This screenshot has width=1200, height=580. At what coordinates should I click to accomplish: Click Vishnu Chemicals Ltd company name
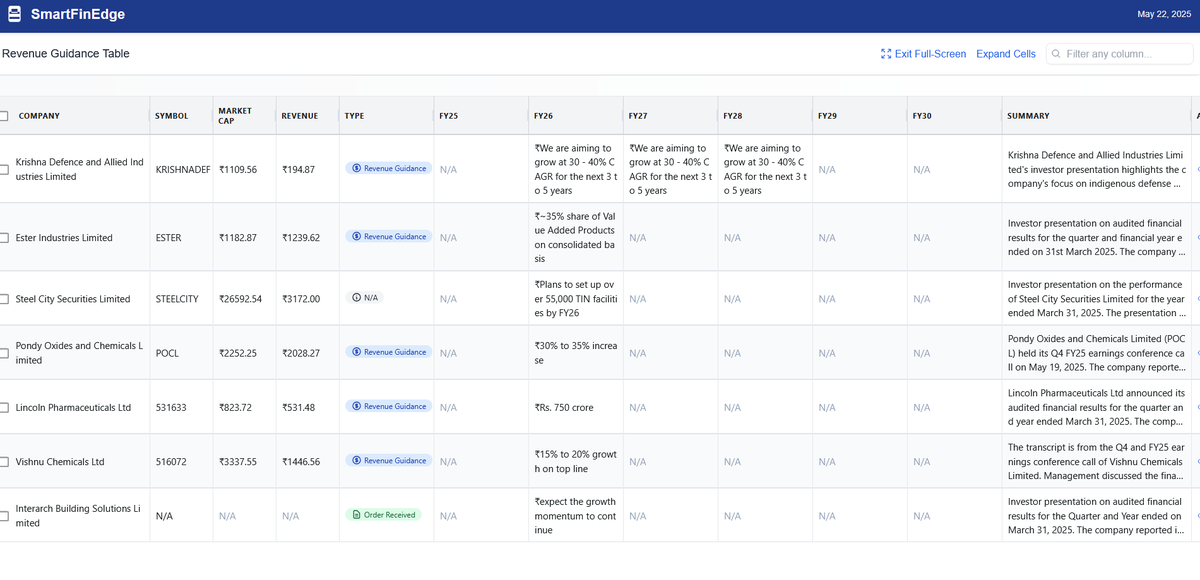60,462
